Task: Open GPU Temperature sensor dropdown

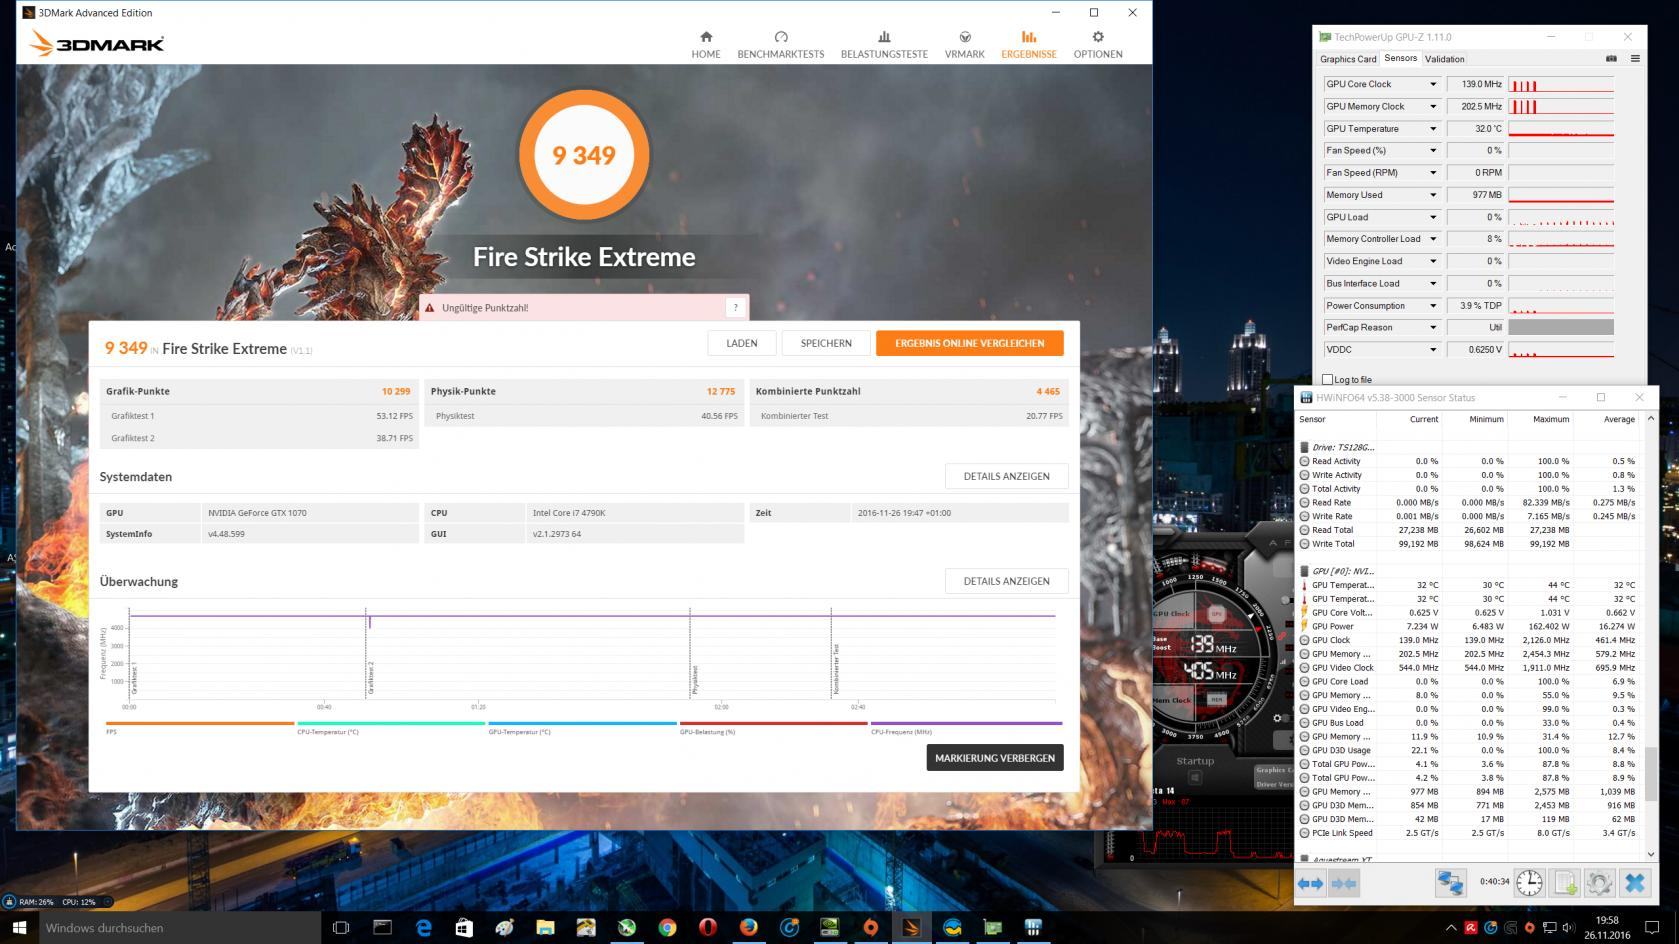Action: pos(1432,128)
